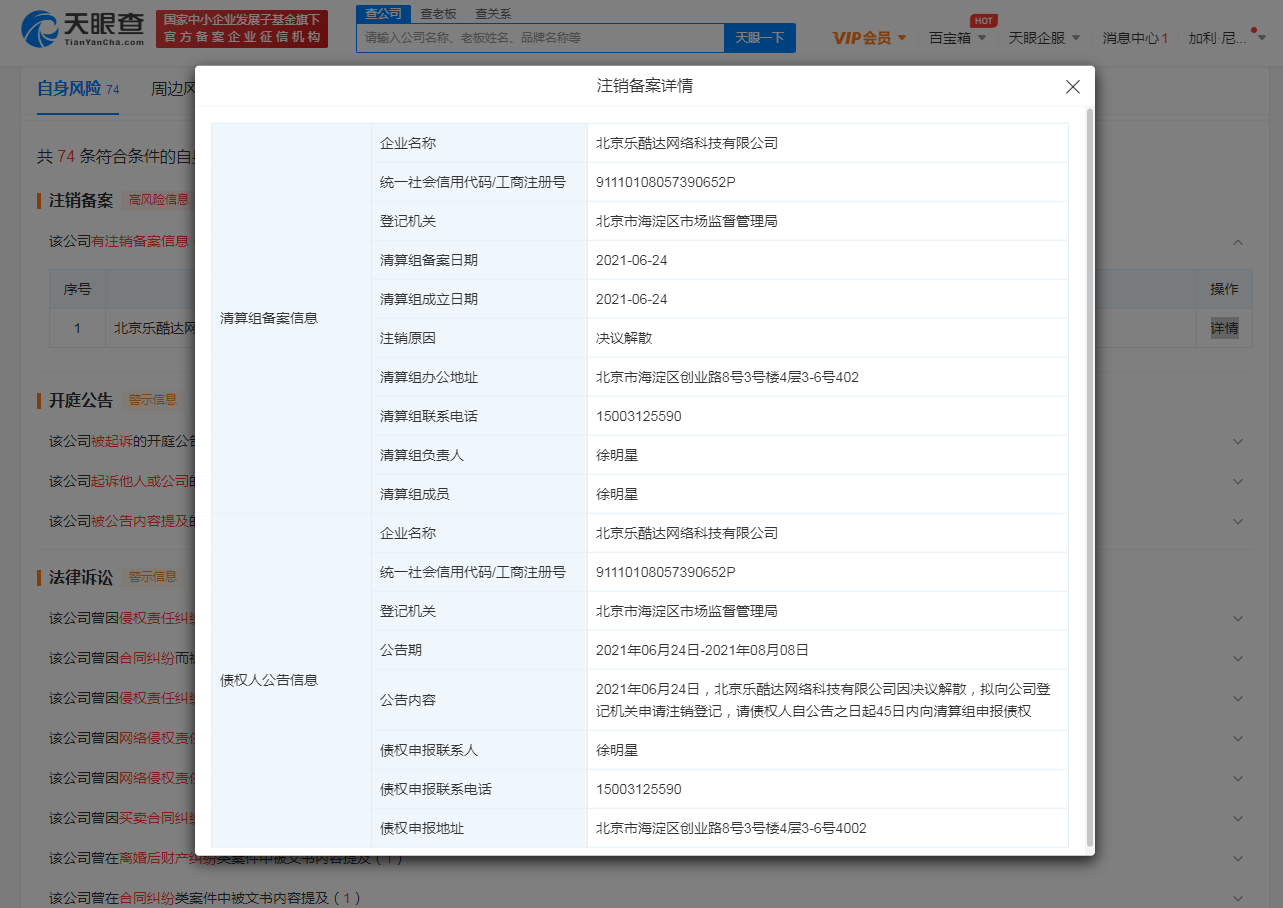The image size is (1283, 908).
Task: Expand the 合同纠纷 lawsuit row chevron
Action: point(1238,658)
